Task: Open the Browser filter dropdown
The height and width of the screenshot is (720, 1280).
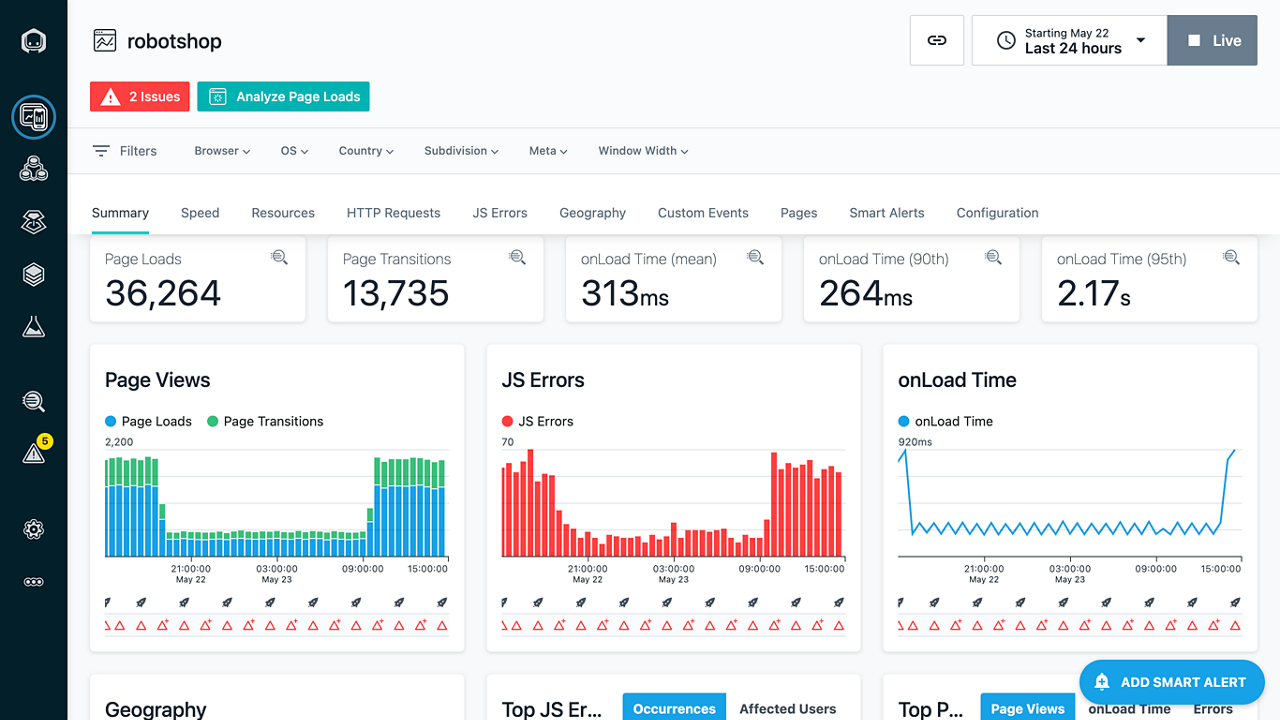Action: click(221, 150)
